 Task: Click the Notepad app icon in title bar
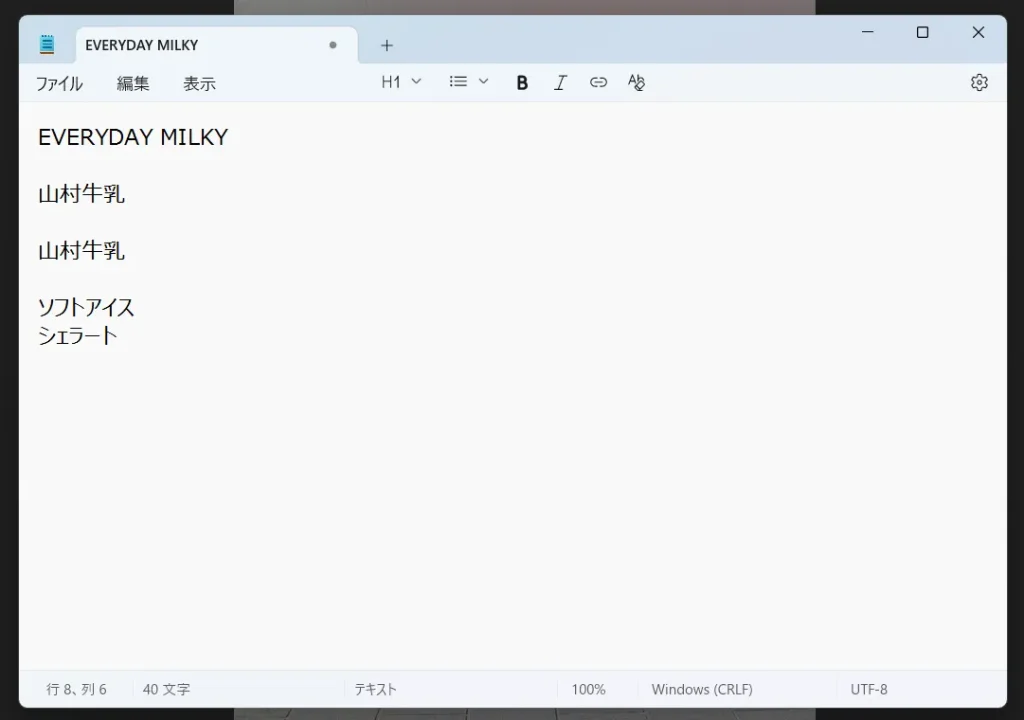[x=46, y=44]
